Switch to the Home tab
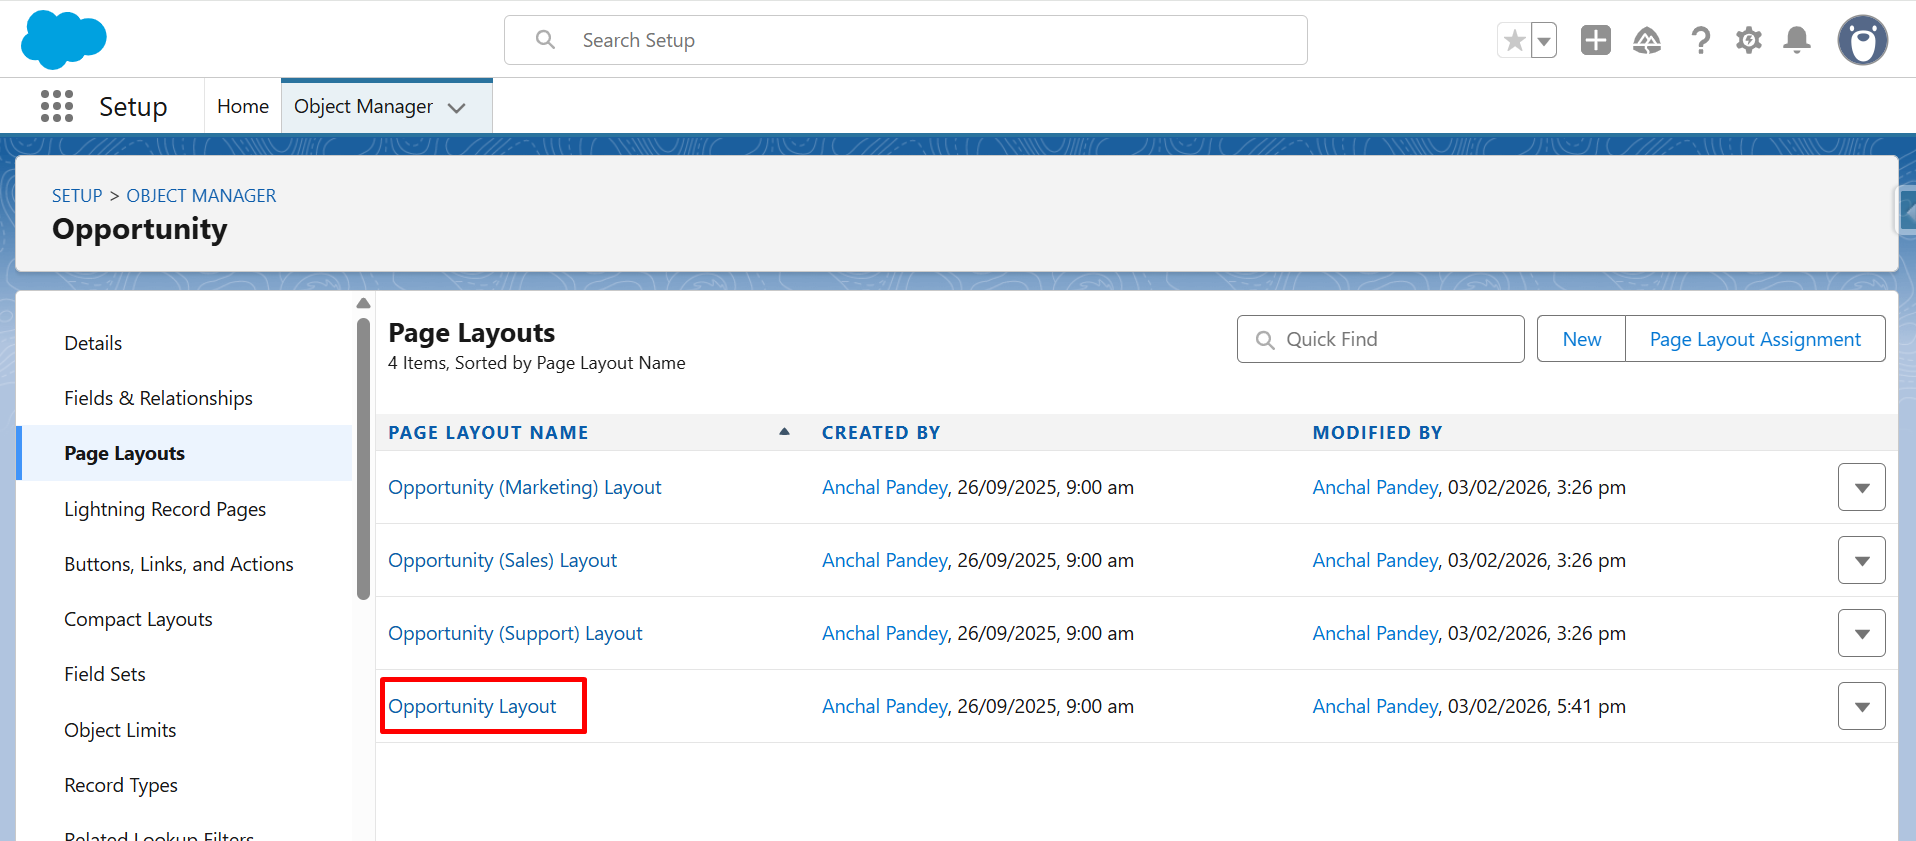Screen dimensions: 1916x841 (x=243, y=106)
